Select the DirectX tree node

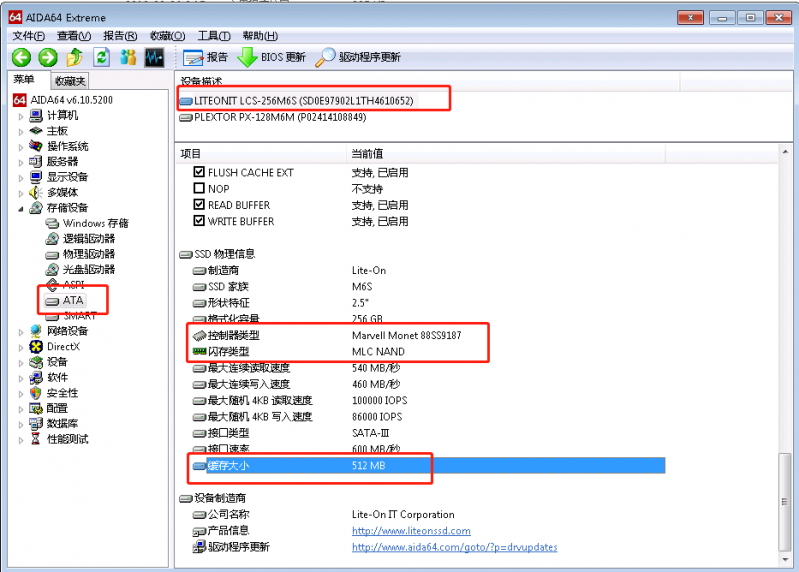pos(55,346)
